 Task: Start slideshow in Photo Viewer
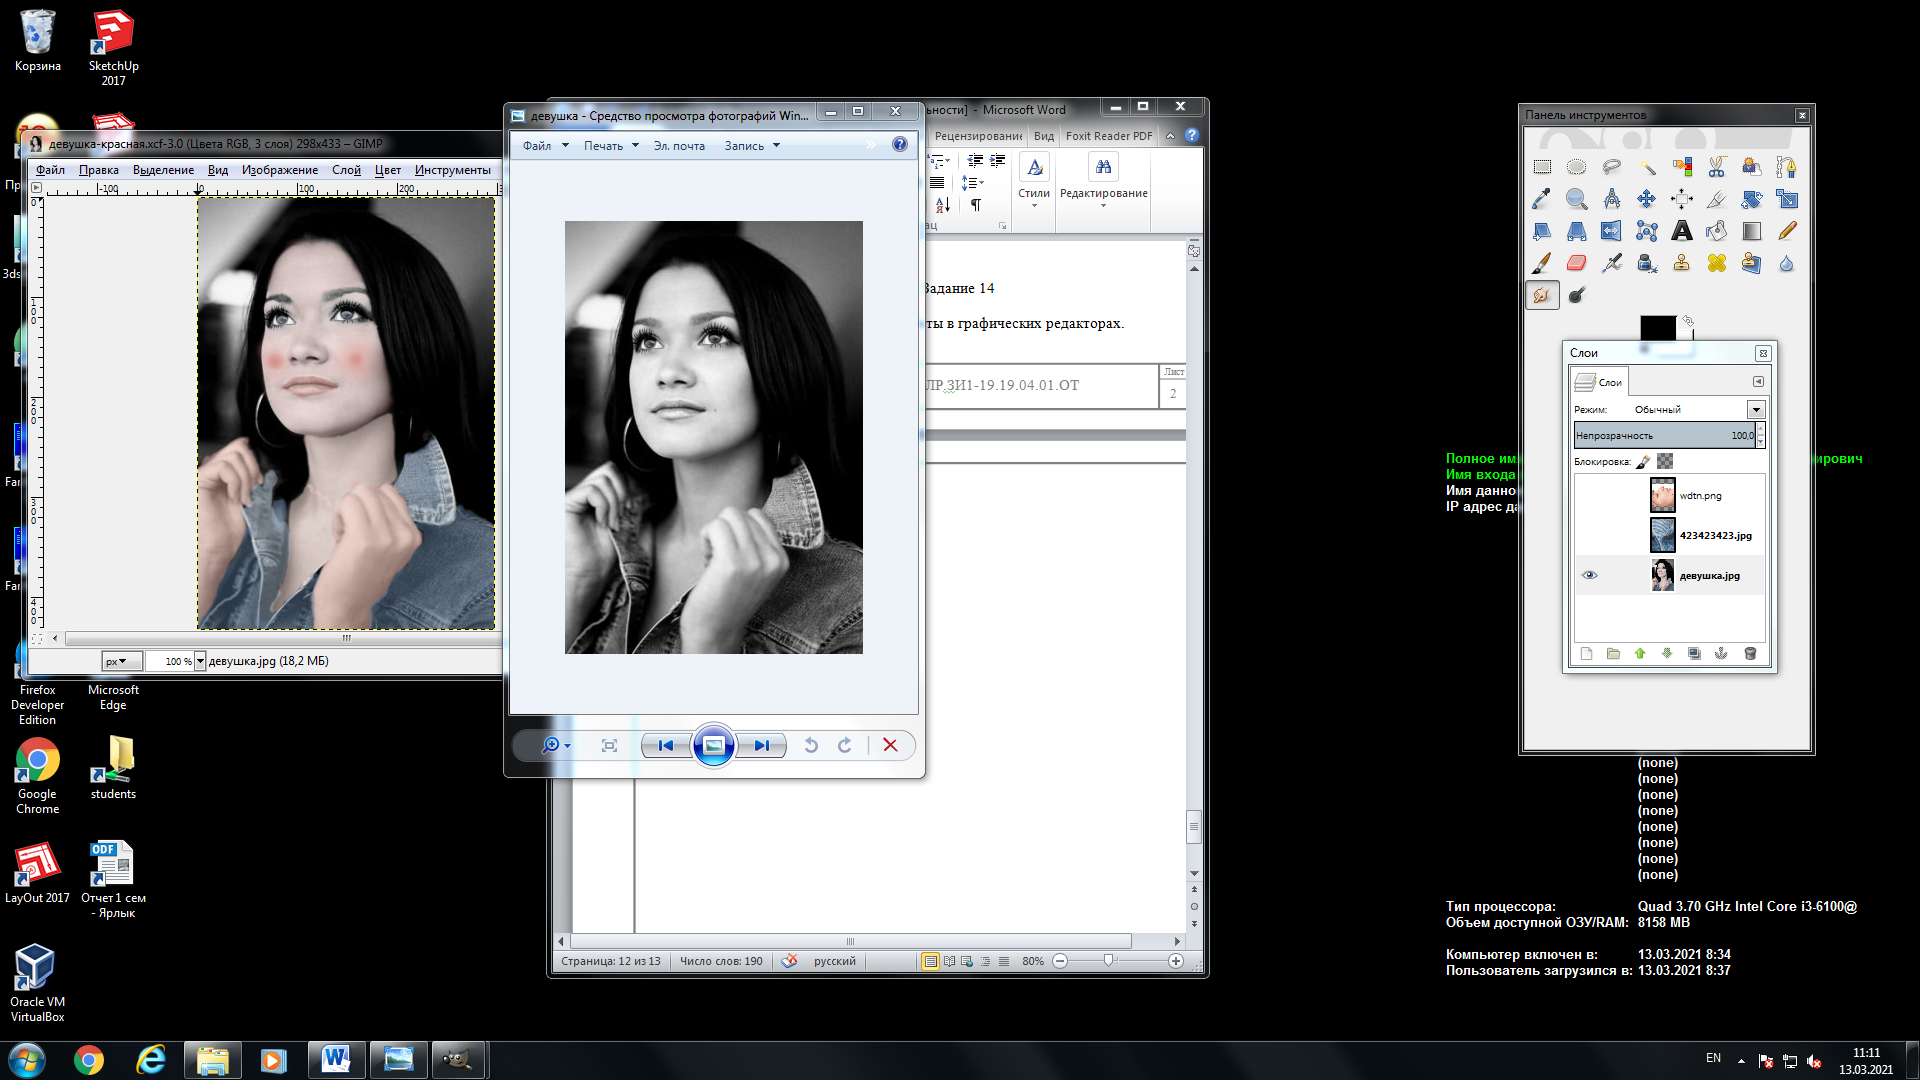[x=714, y=745]
